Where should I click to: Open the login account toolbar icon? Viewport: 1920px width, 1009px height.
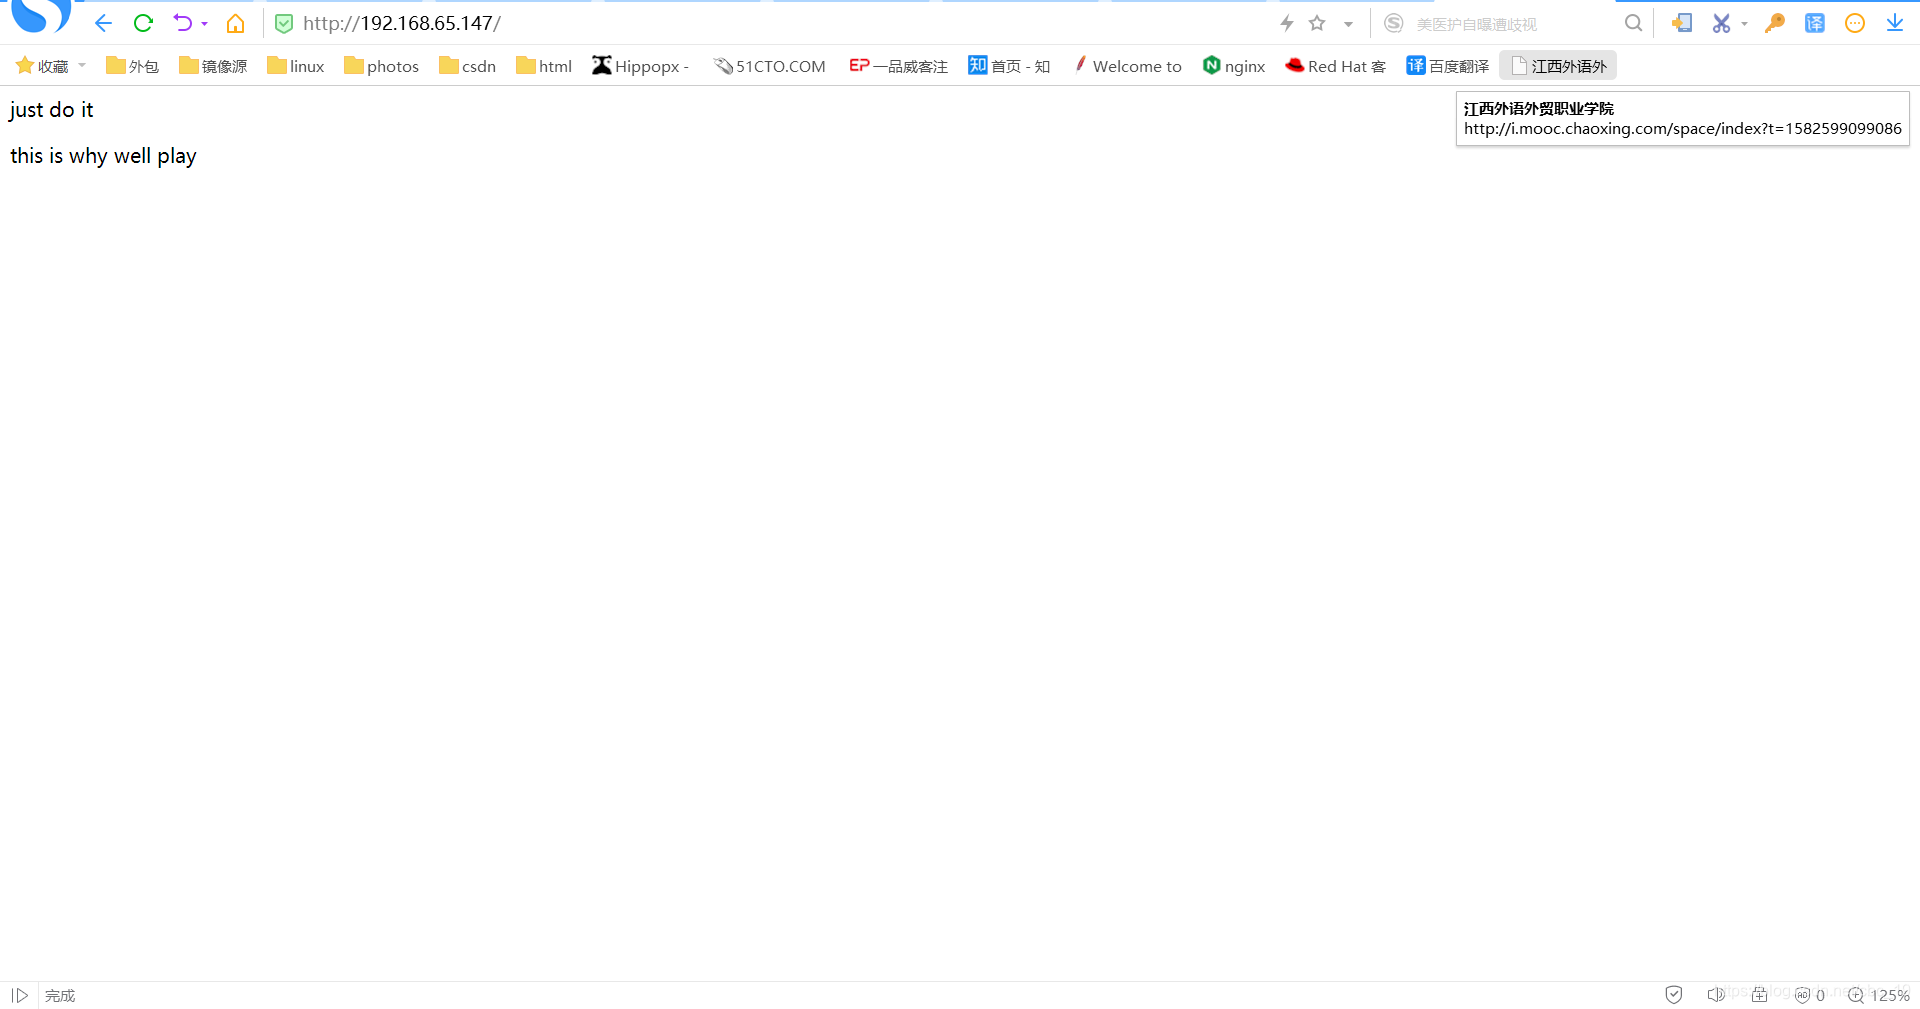click(1681, 23)
